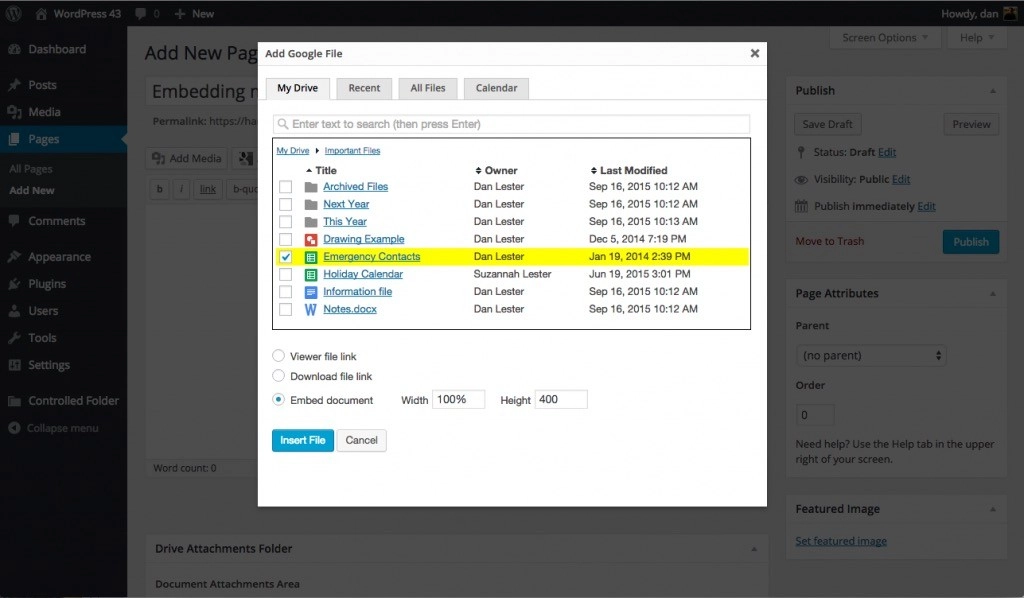Click the search magnifier icon in dialog
Screen dimensions: 1024x598
point(284,125)
